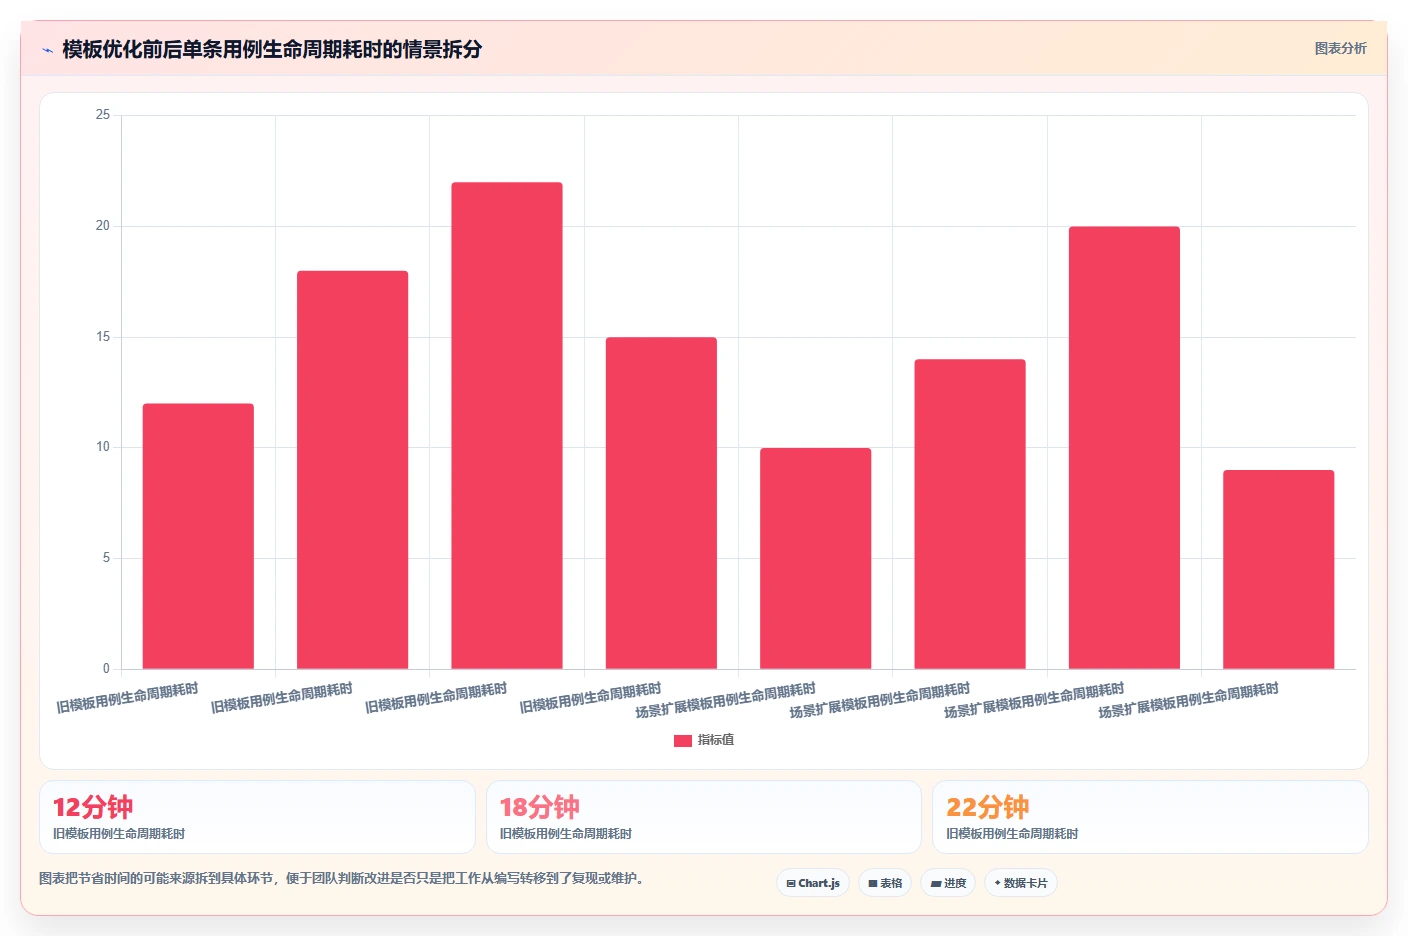
Task: Click the y-axis tick label 20
Action: pyautogui.click(x=103, y=226)
